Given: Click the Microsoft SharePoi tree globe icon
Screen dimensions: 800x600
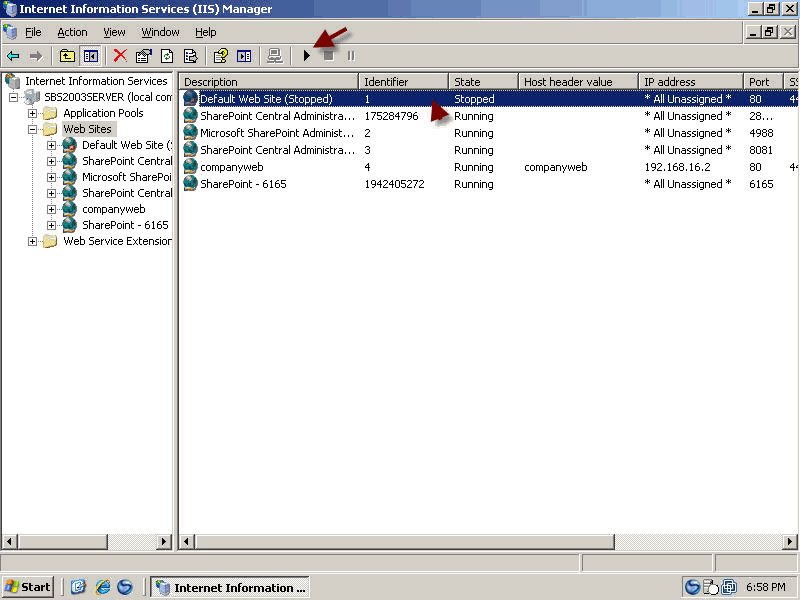Looking at the screenshot, I should (69, 177).
